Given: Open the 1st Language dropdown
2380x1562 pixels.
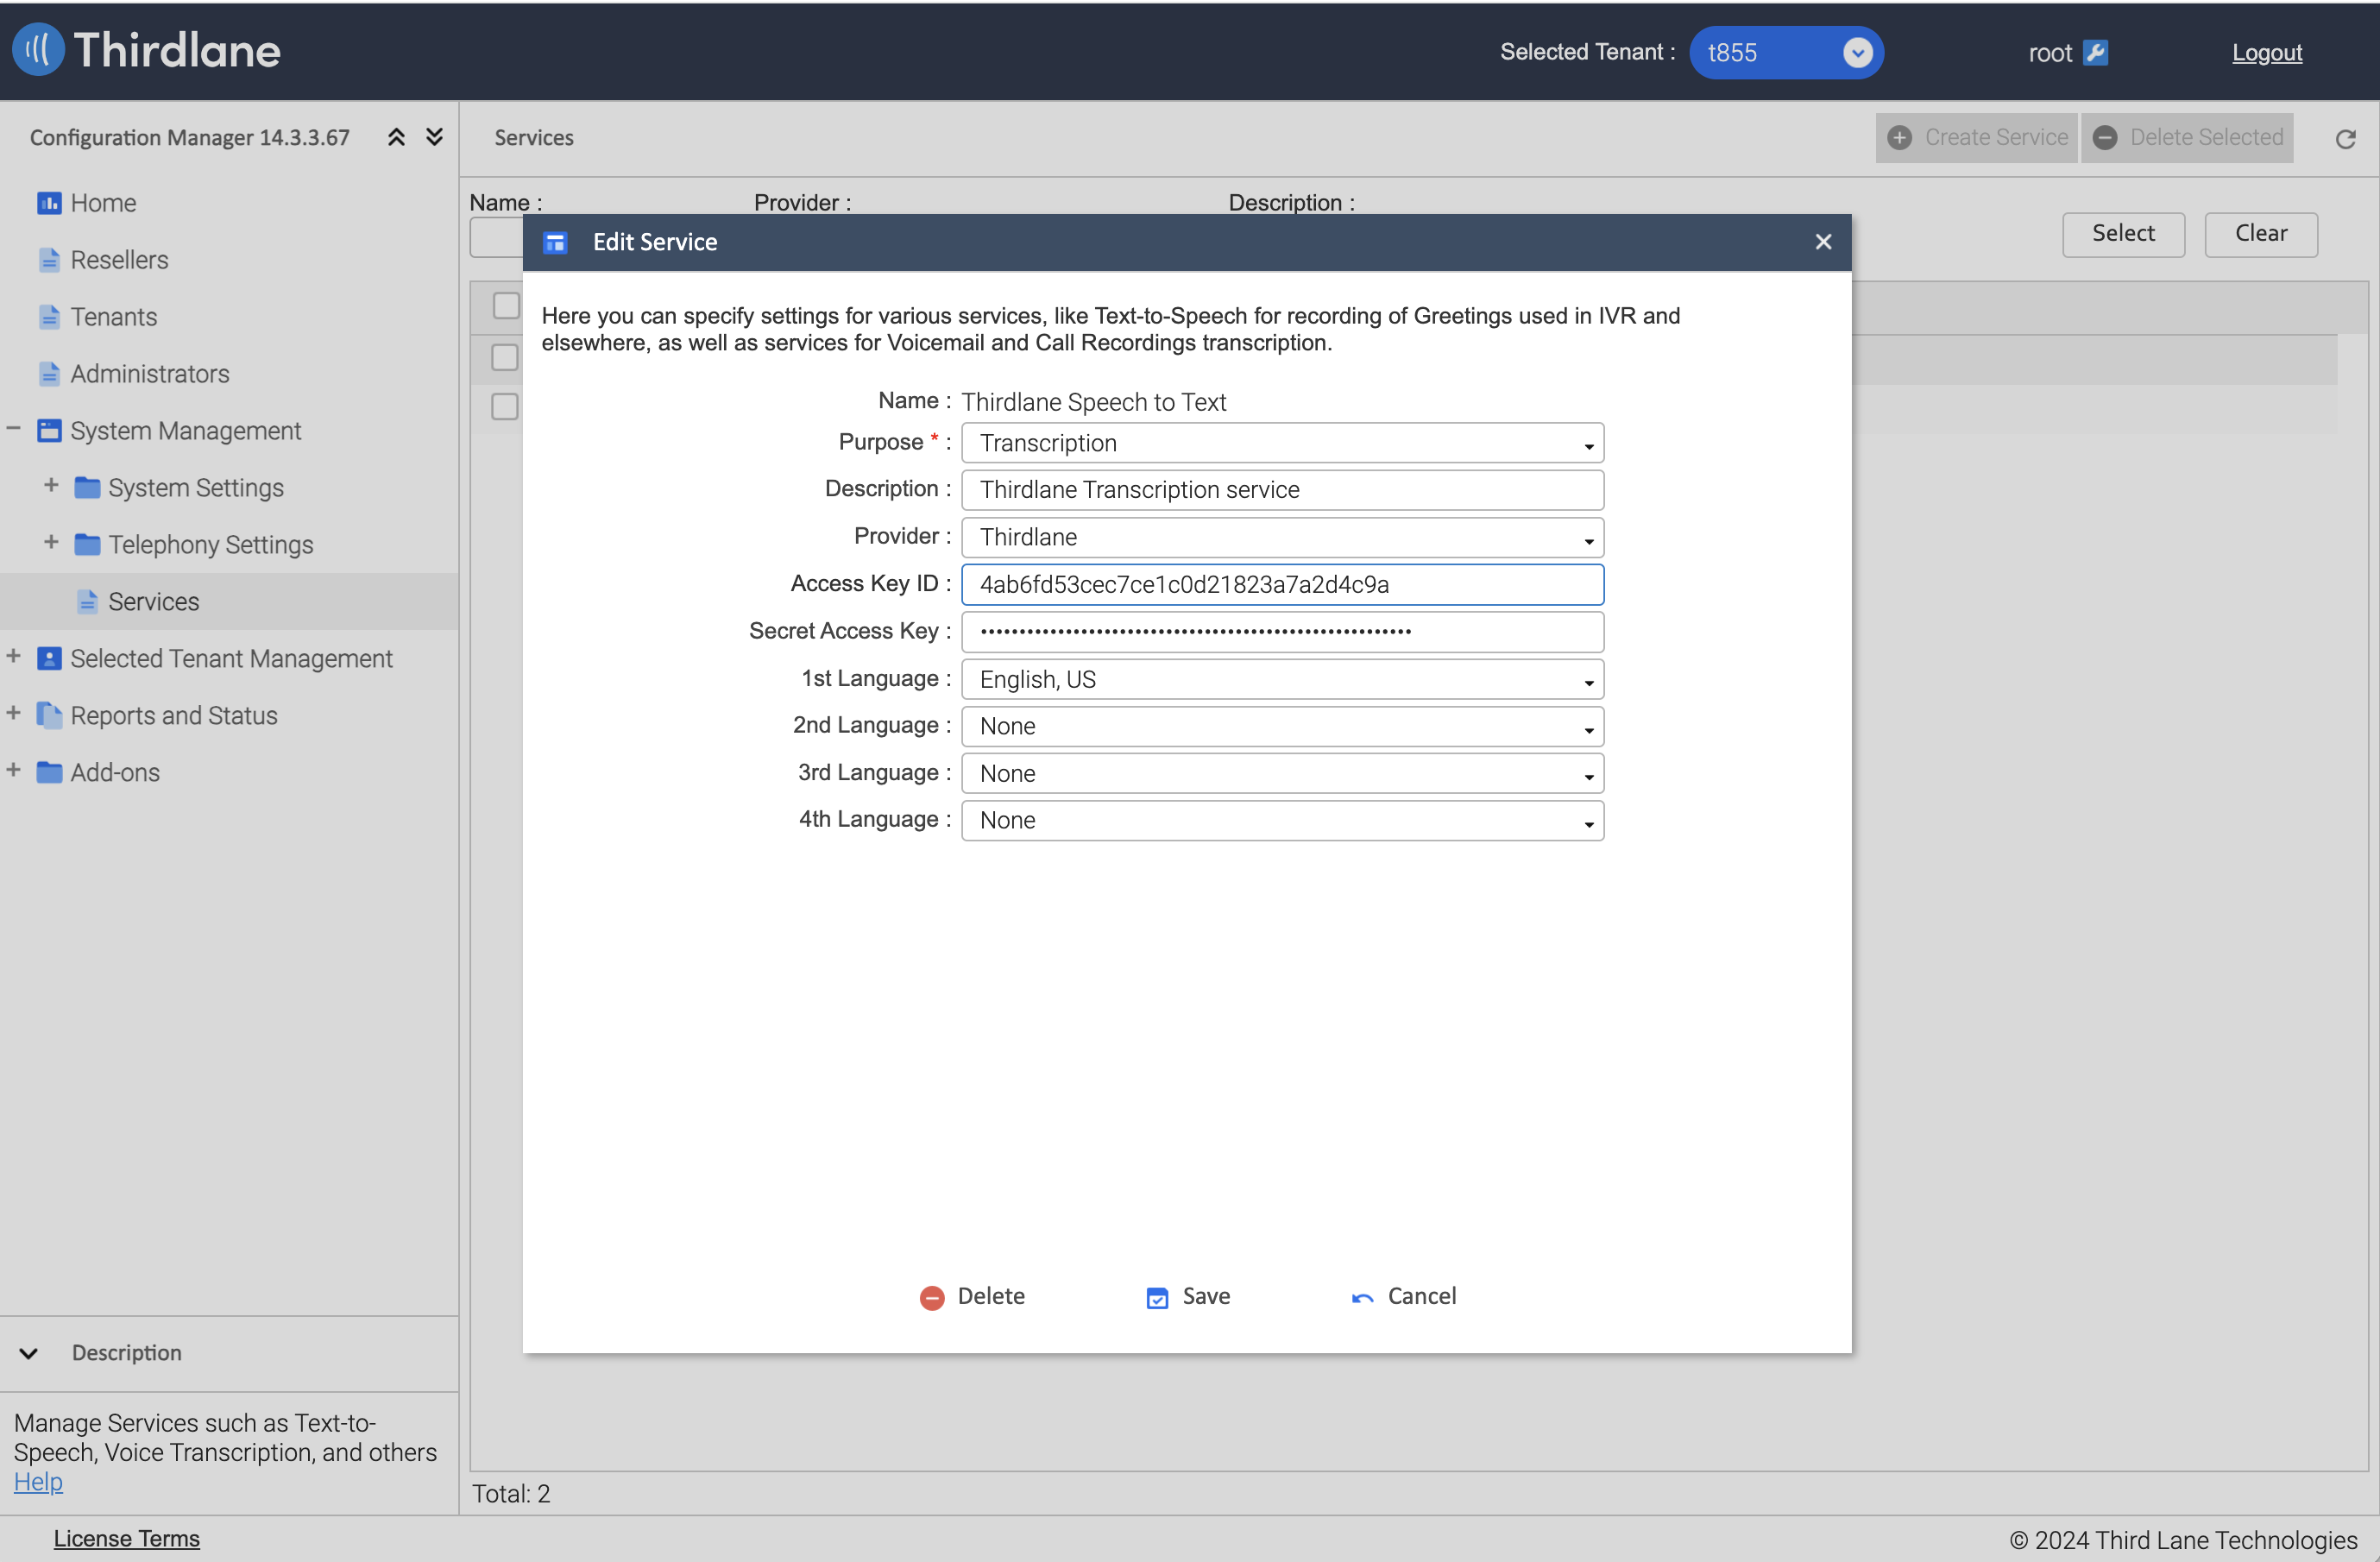Looking at the screenshot, I should (x=1282, y=680).
